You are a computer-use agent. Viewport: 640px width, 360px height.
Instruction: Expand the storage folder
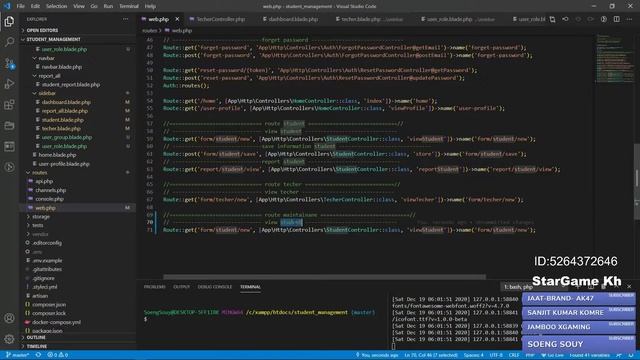pyautogui.click(x=41, y=216)
